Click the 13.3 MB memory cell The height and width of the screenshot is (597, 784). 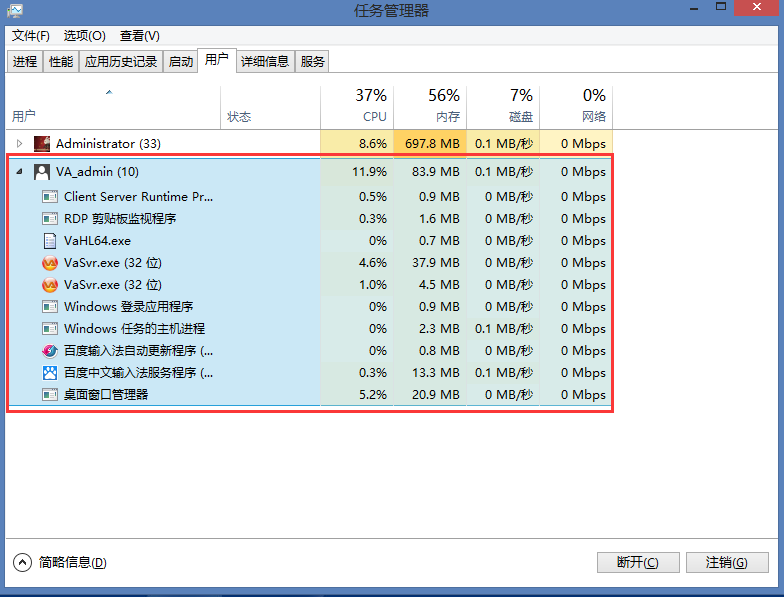(430, 373)
